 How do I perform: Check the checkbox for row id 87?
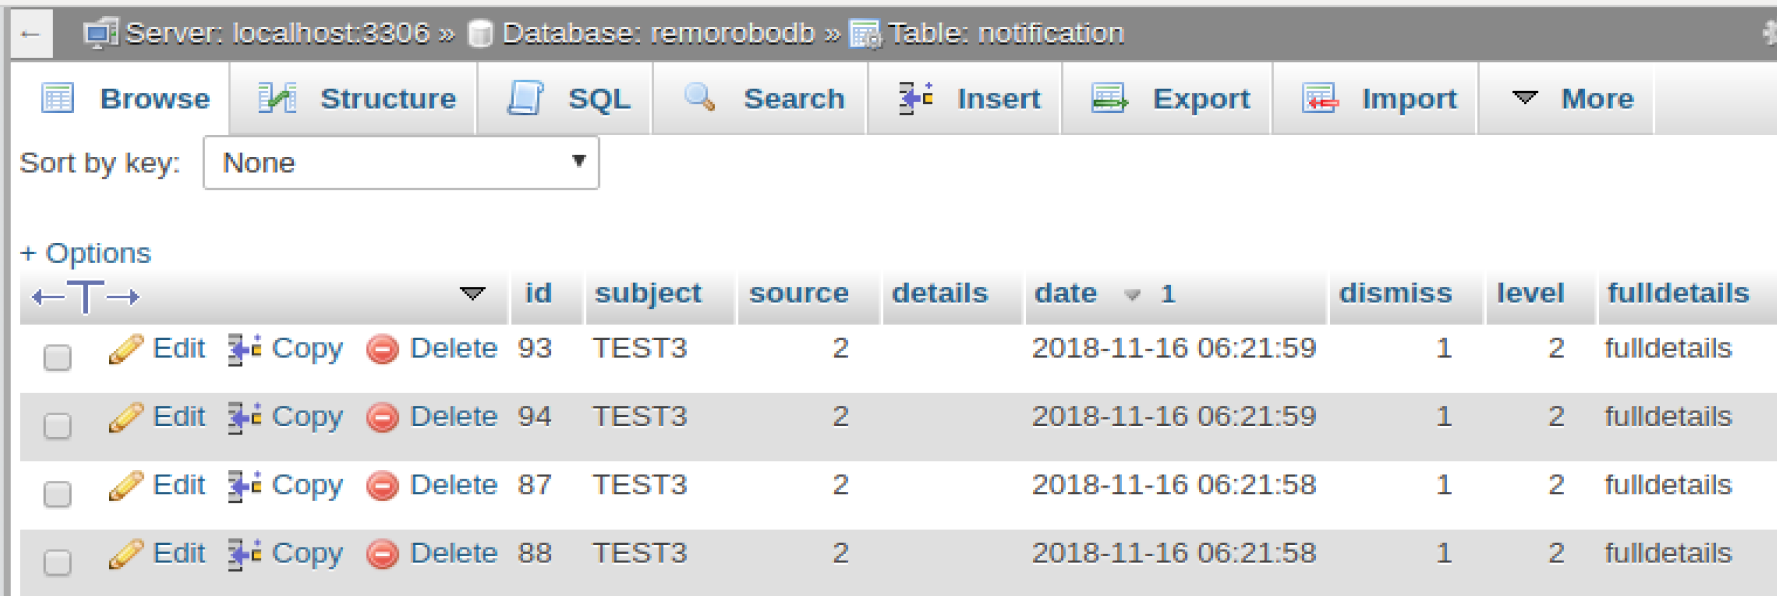pos(58,494)
